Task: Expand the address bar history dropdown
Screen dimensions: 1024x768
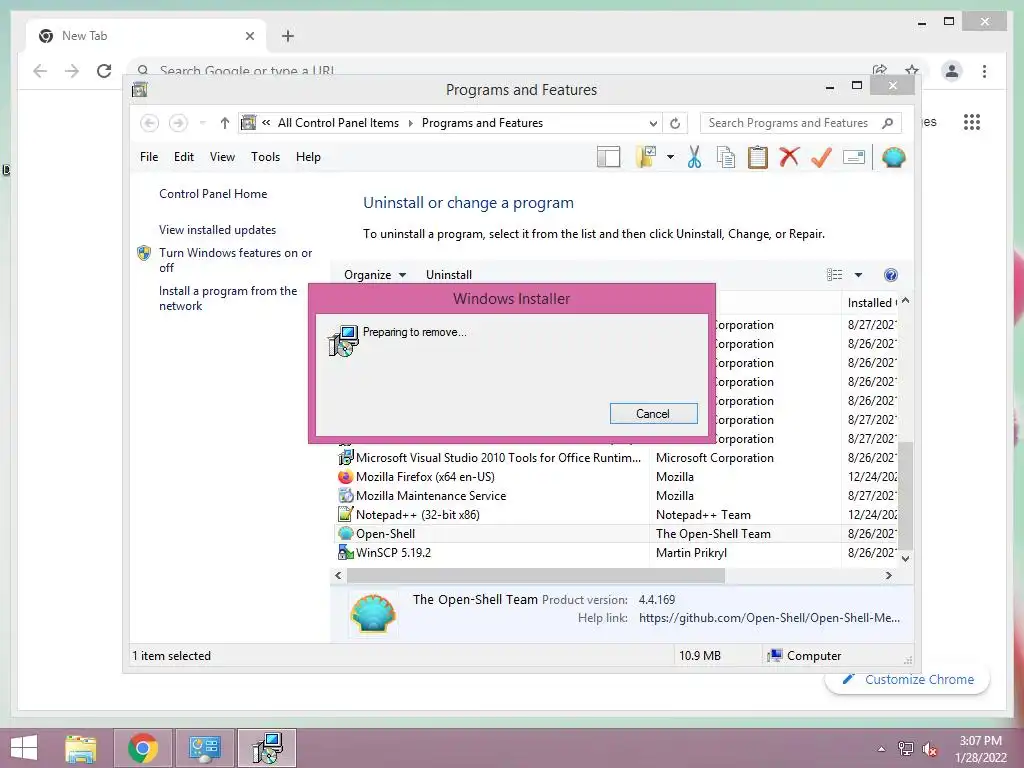Action: 652,123
